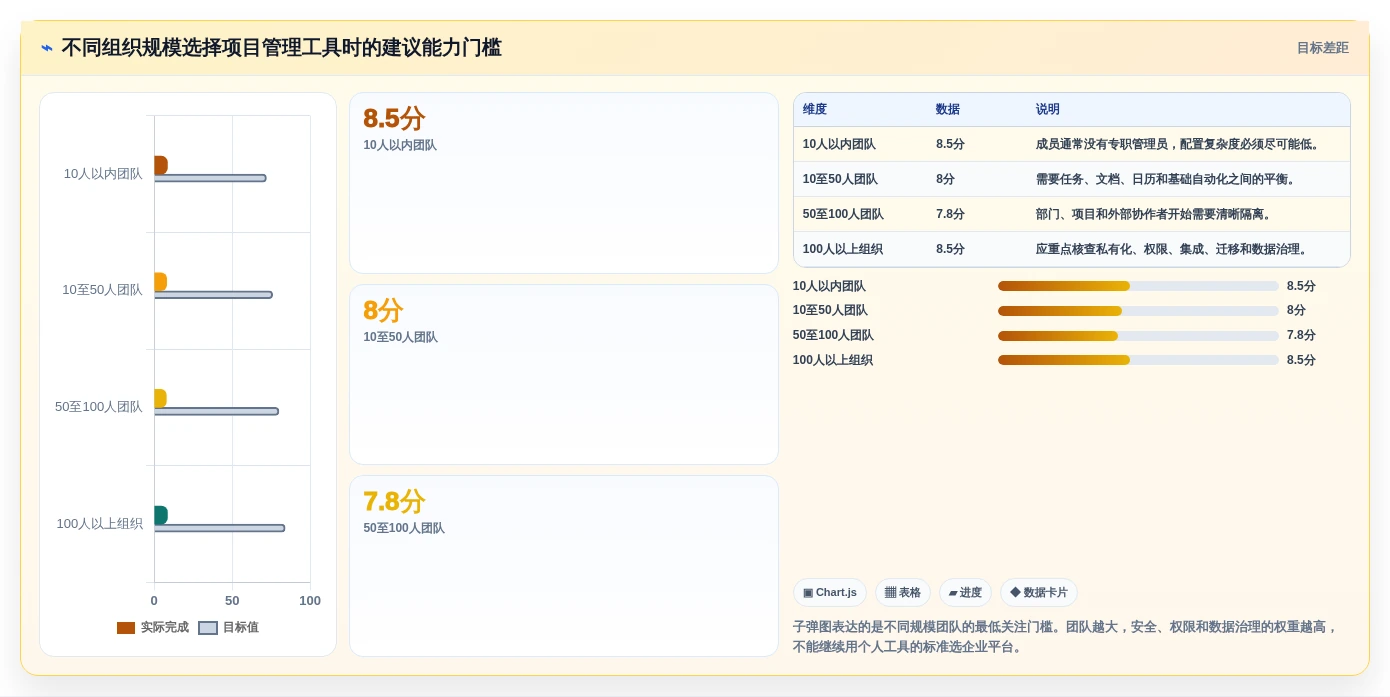
Task: Click the 7.8分 value beside the progress bar
Action: point(1301,336)
